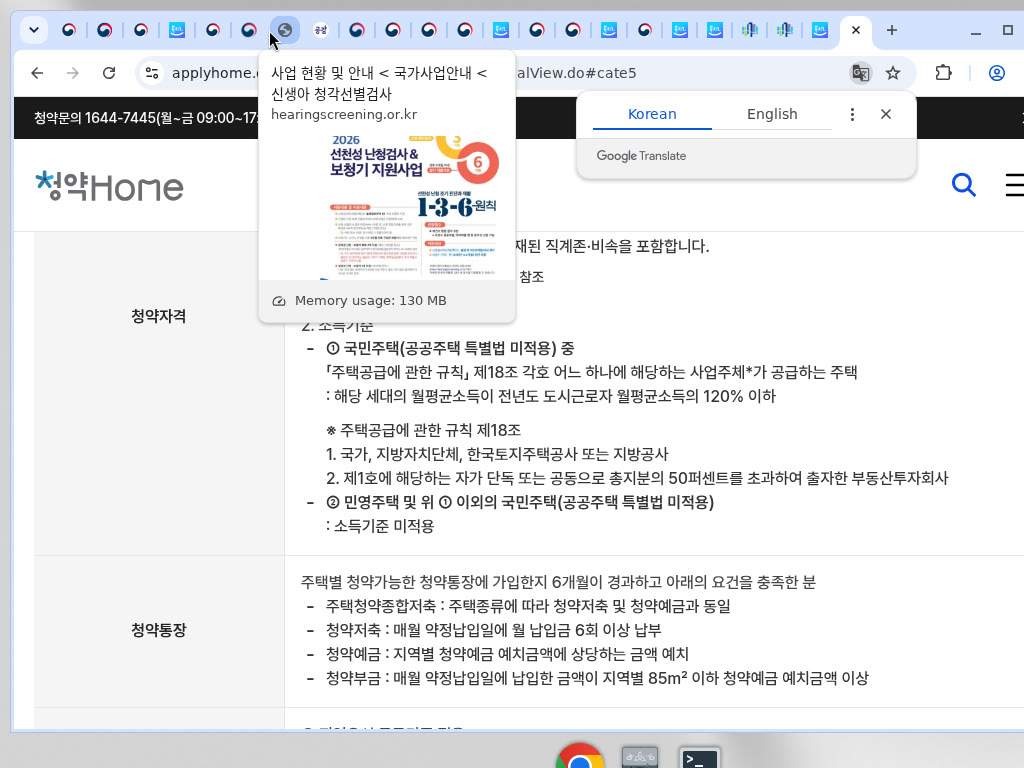Viewport: 1024px width, 768px height.
Task: Open a new tab with plus button
Action: coord(891,30)
